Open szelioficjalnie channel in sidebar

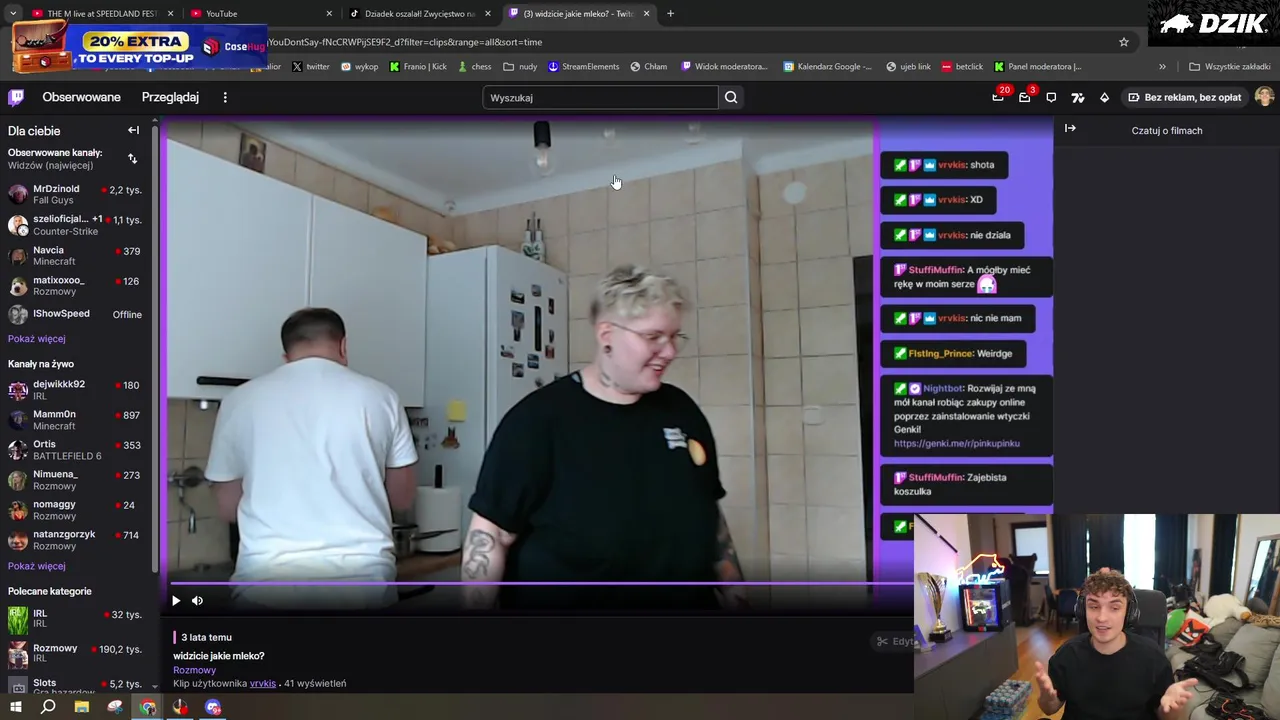pyautogui.click(x=76, y=225)
